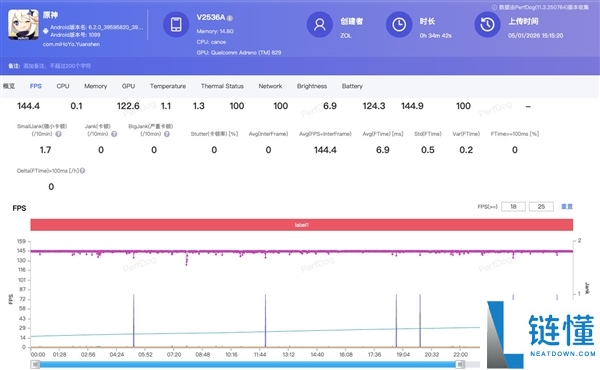Click left handle of timeline range slider
Viewport: 600px width, 370px height.
coord(35,365)
